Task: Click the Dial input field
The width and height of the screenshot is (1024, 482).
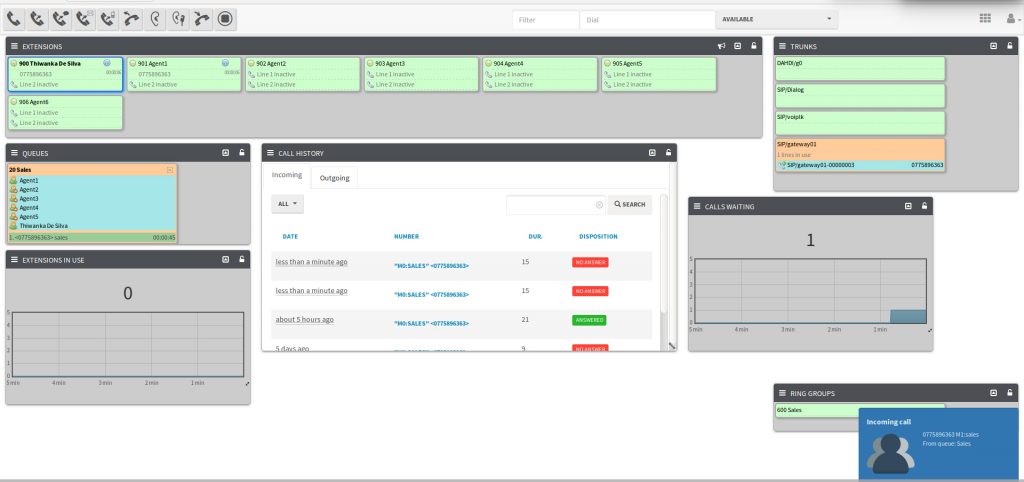Action: 647,20
